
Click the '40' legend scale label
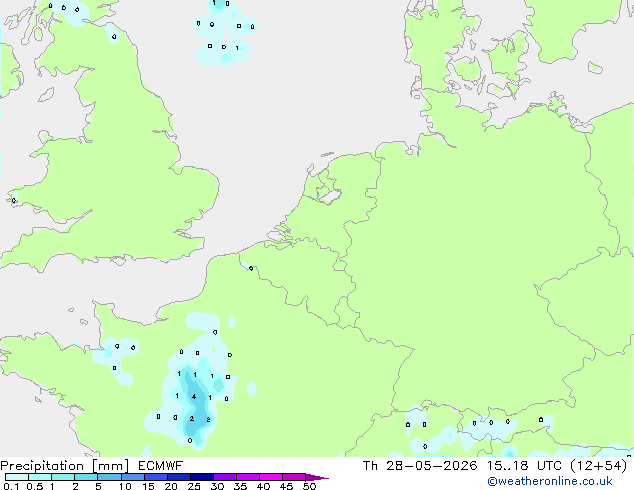[x=263, y=486]
